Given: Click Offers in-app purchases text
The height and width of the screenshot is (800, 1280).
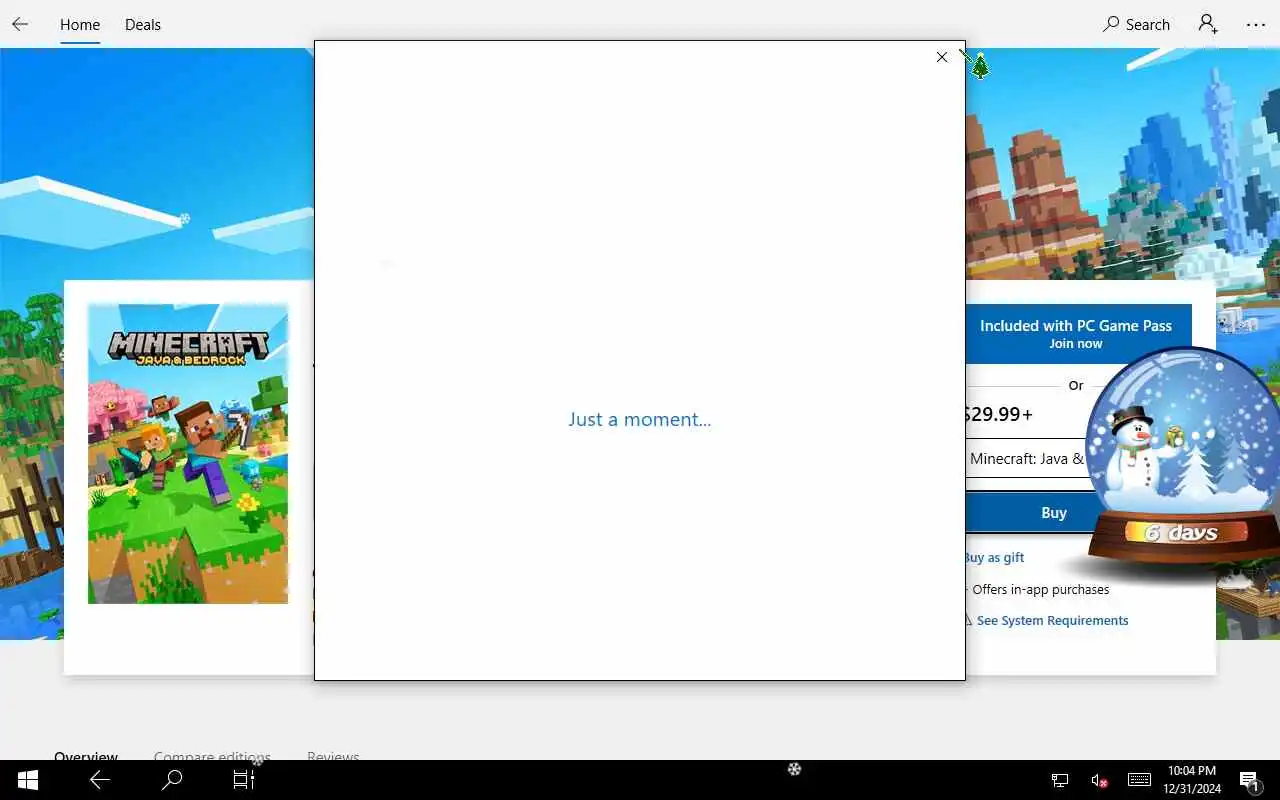Looking at the screenshot, I should coord(1040,590).
